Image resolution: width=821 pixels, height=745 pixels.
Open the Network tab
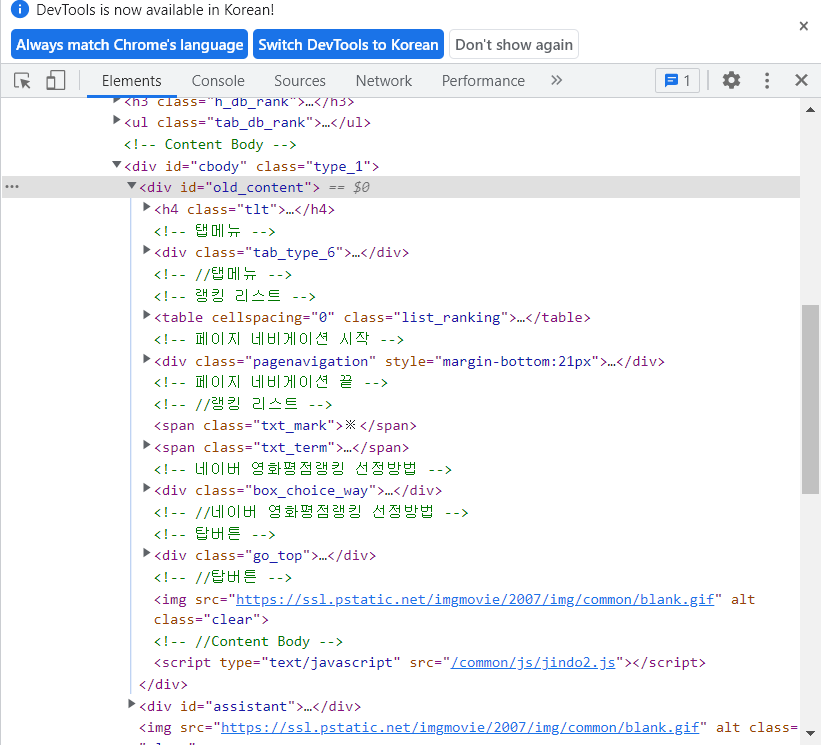tap(383, 81)
